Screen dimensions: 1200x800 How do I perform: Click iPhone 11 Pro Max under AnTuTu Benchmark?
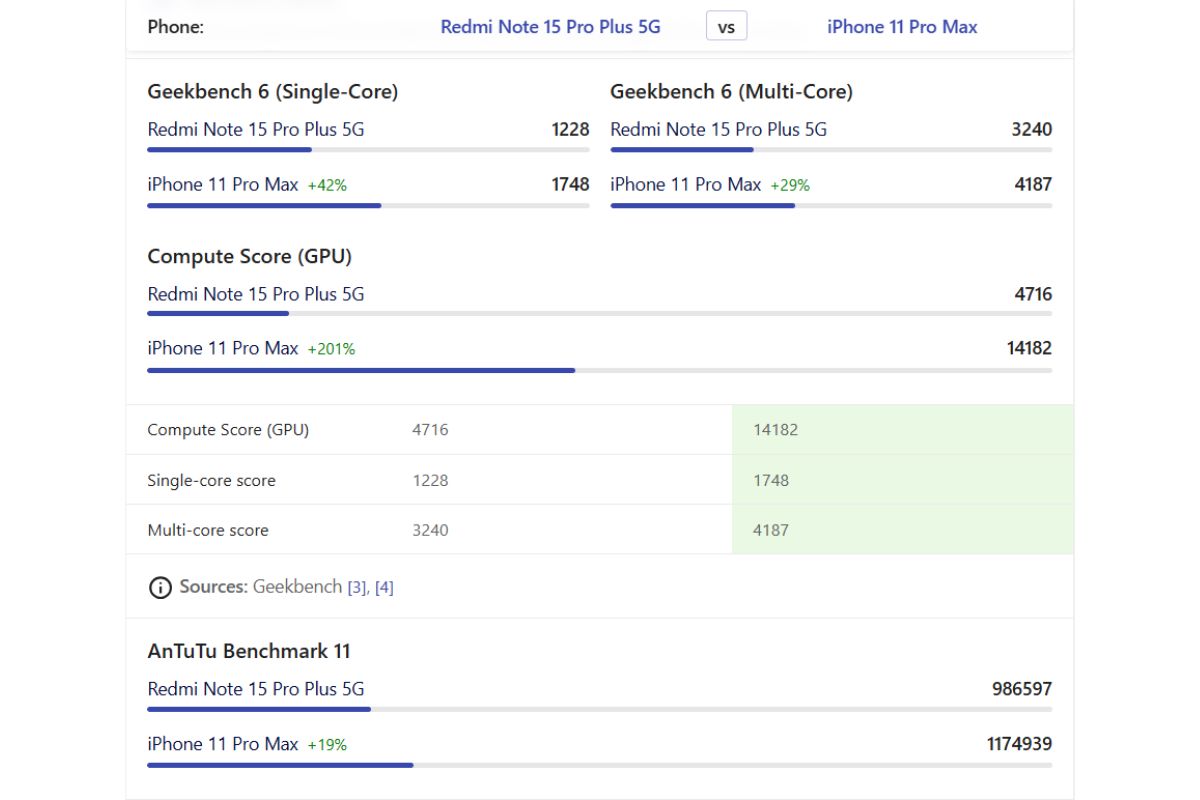pos(223,744)
